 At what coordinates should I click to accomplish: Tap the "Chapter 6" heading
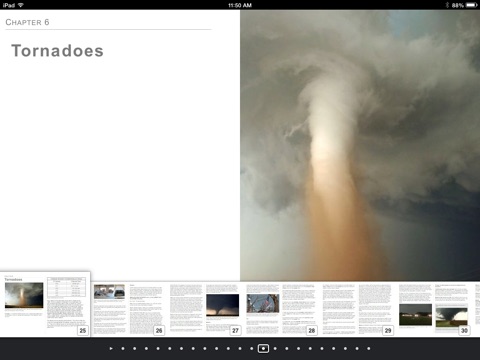pos(27,22)
